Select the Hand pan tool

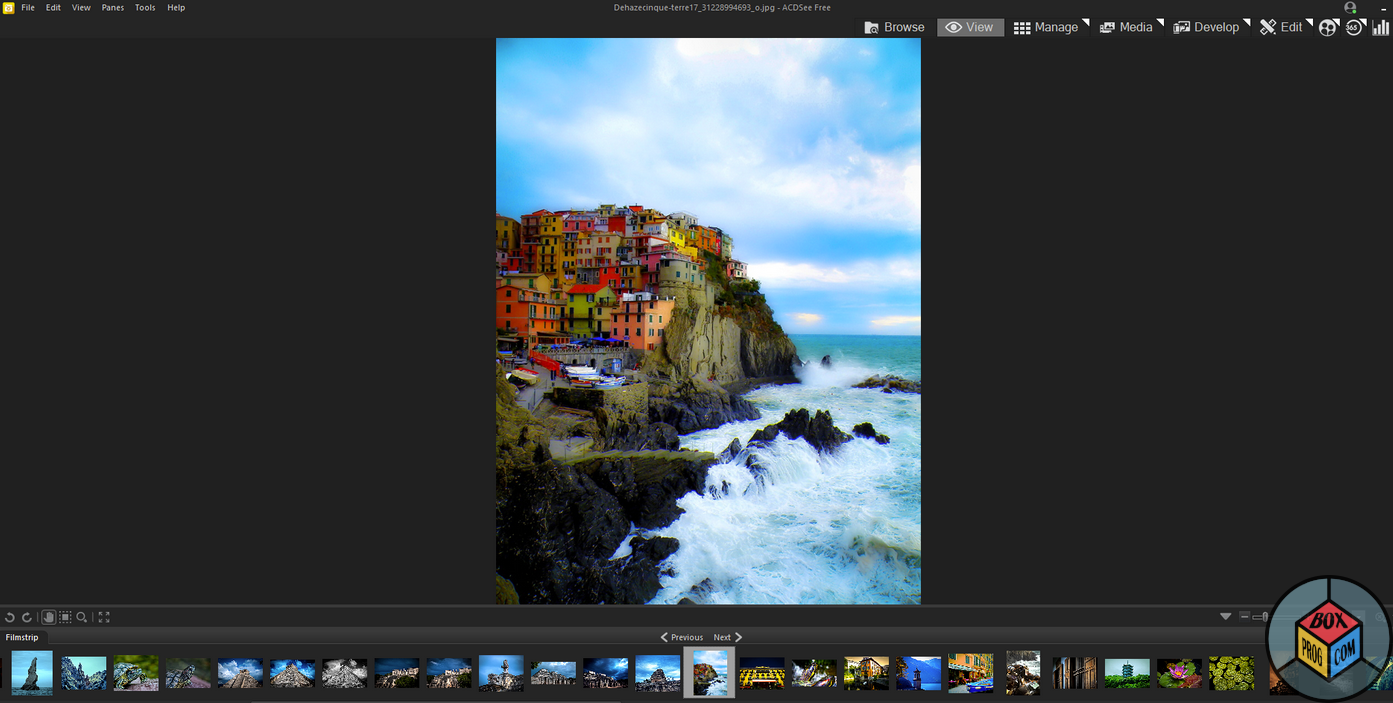(48, 617)
